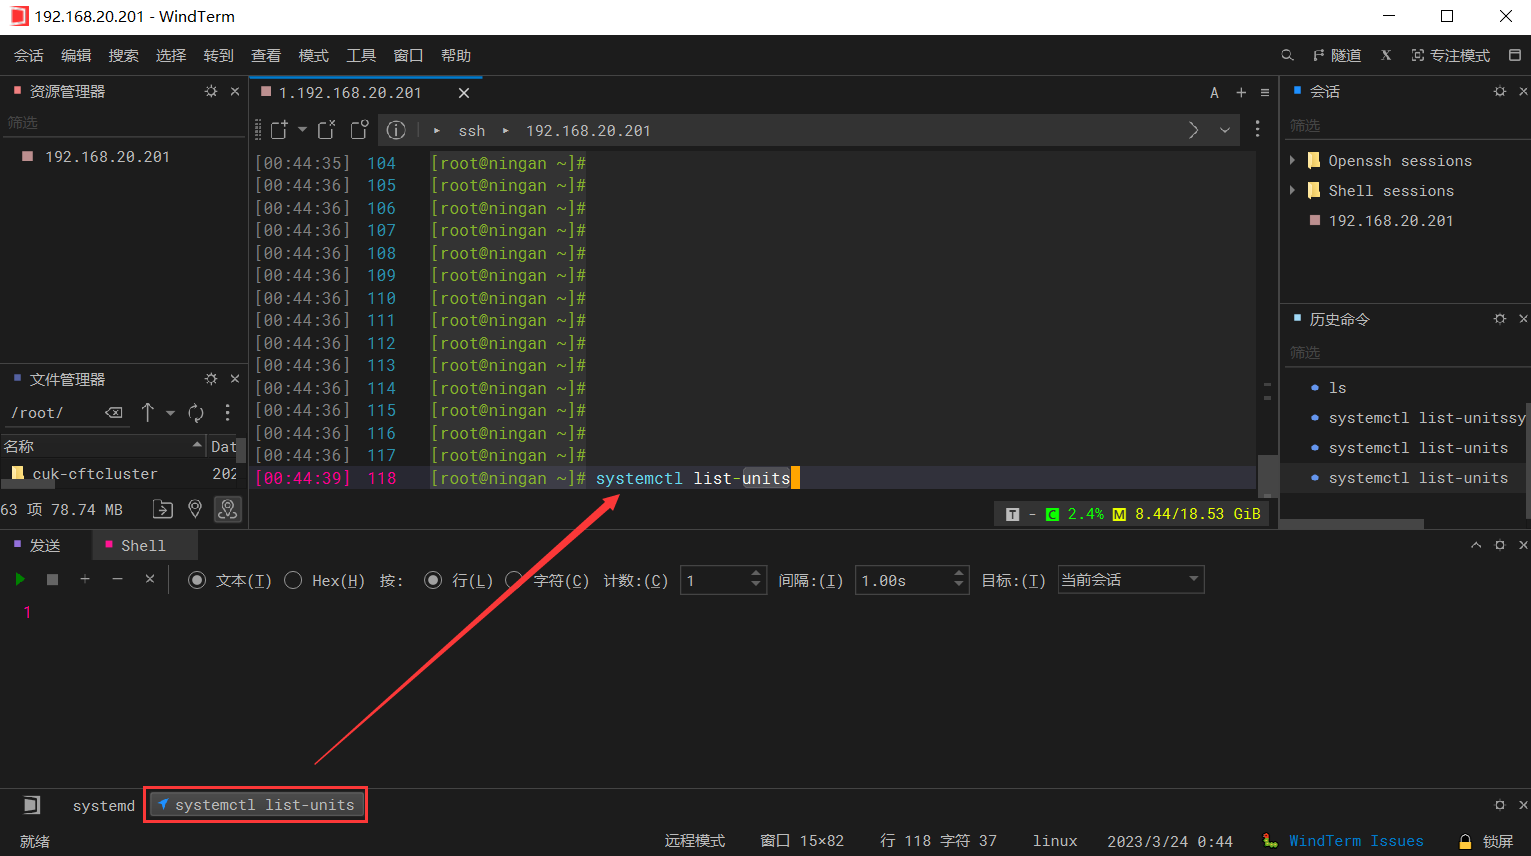1531x856 pixels.
Task: Click location pin icon in file manager
Action: pyautogui.click(x=195, y=509)
